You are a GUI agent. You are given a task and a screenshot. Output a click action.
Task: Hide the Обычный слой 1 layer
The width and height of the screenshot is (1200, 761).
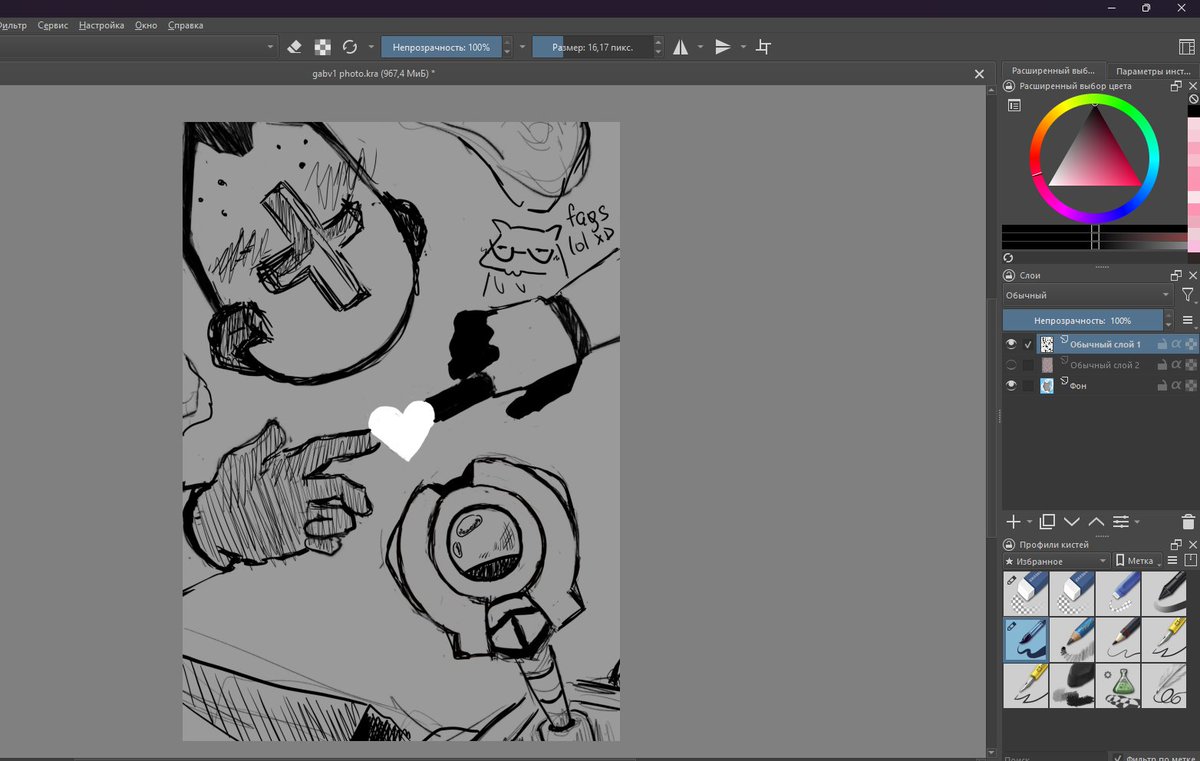coord(1011,344)
